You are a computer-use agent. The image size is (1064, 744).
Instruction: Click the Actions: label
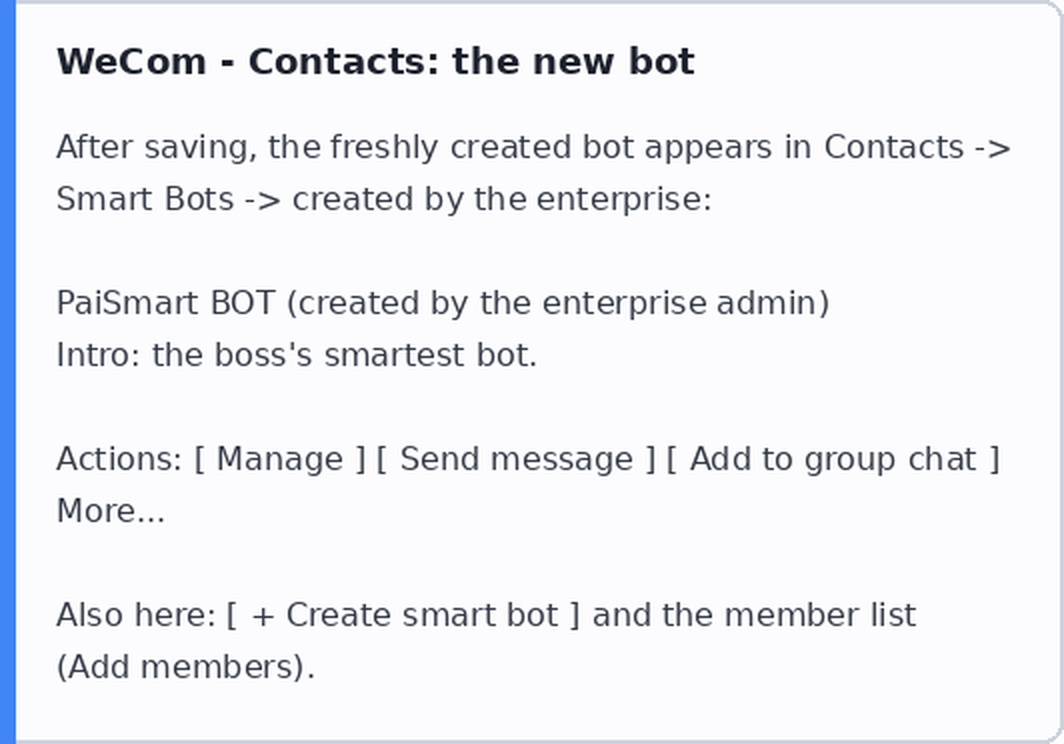click(119, 460)
